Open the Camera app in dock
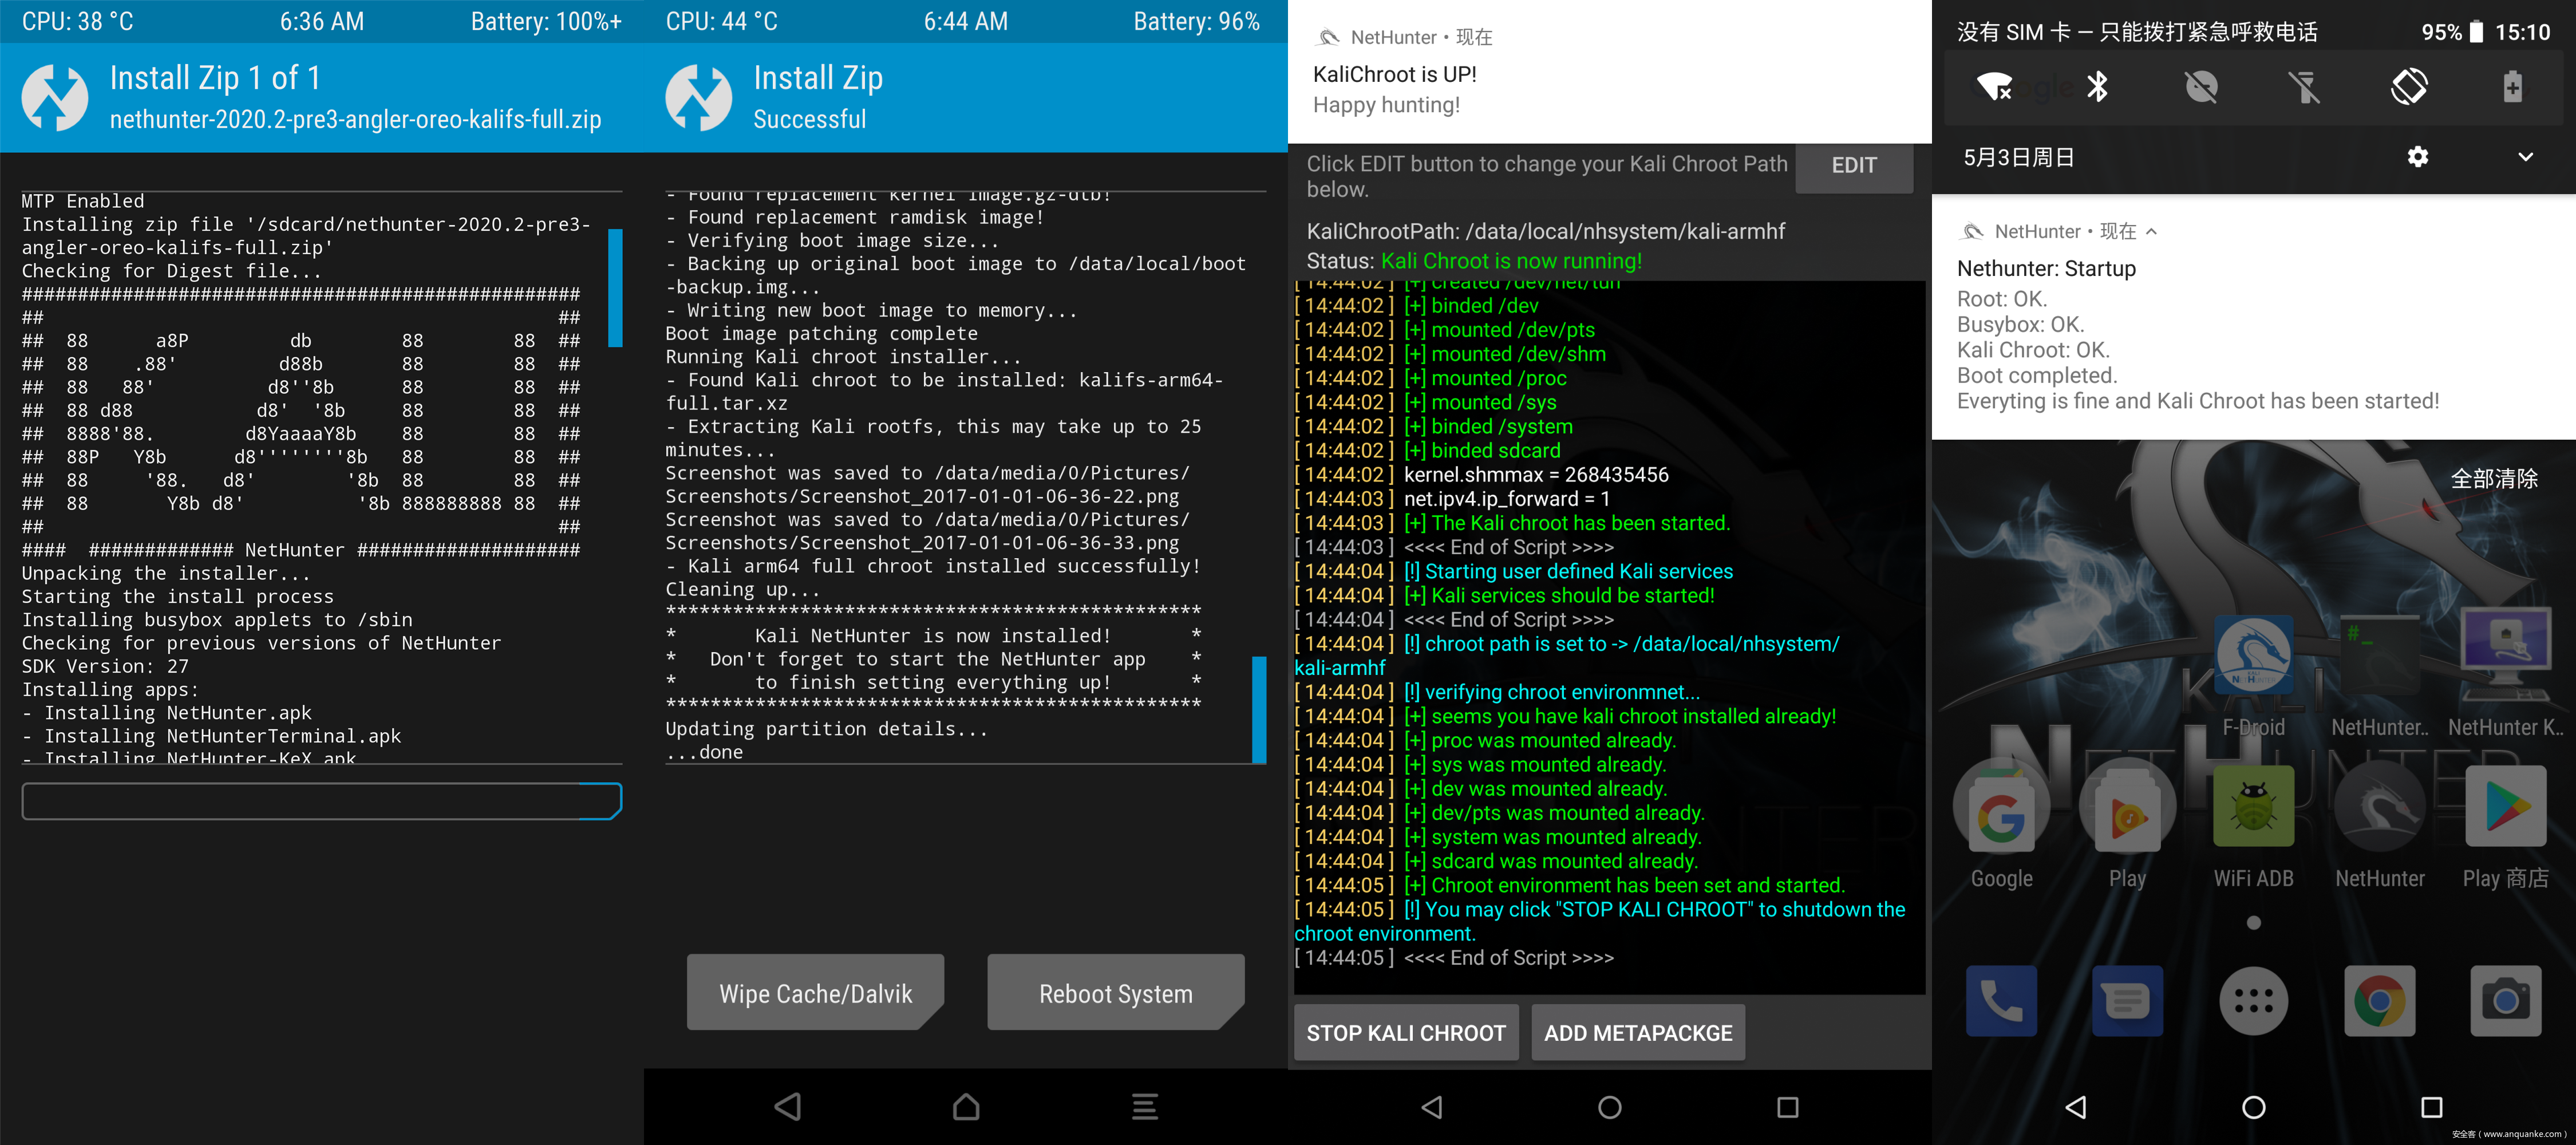The width and height of the screenshot is (2576, 1145). 2505,1001
